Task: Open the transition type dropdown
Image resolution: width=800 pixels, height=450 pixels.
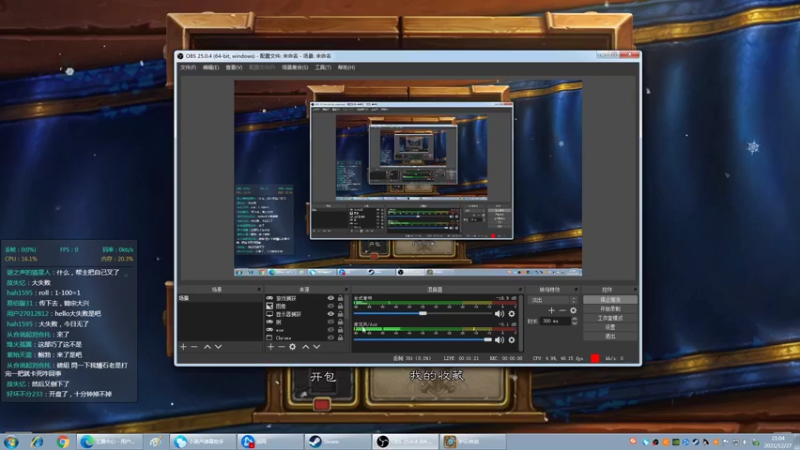Action: 553,300
